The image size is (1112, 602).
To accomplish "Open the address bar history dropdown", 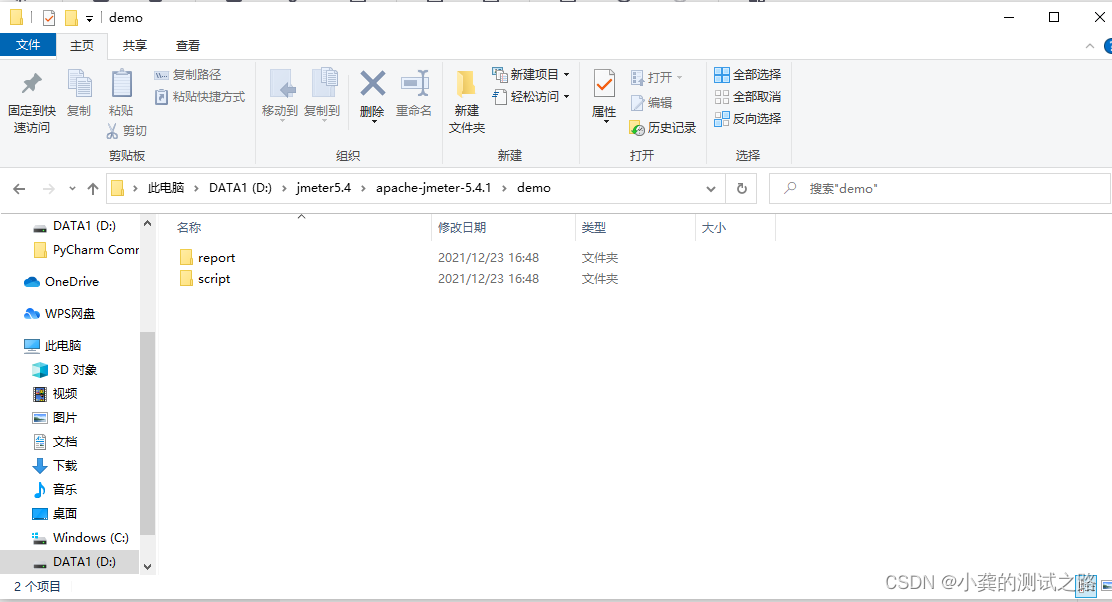I will pos(711,188).
